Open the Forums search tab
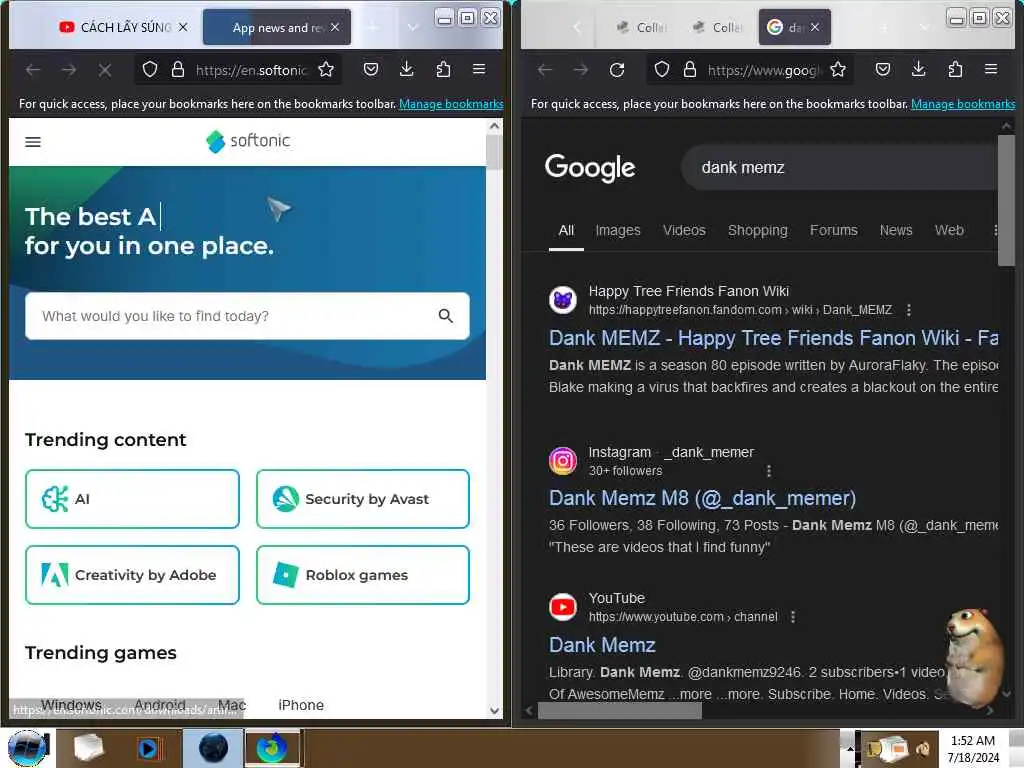1024x768 pixels. [833, 230]
